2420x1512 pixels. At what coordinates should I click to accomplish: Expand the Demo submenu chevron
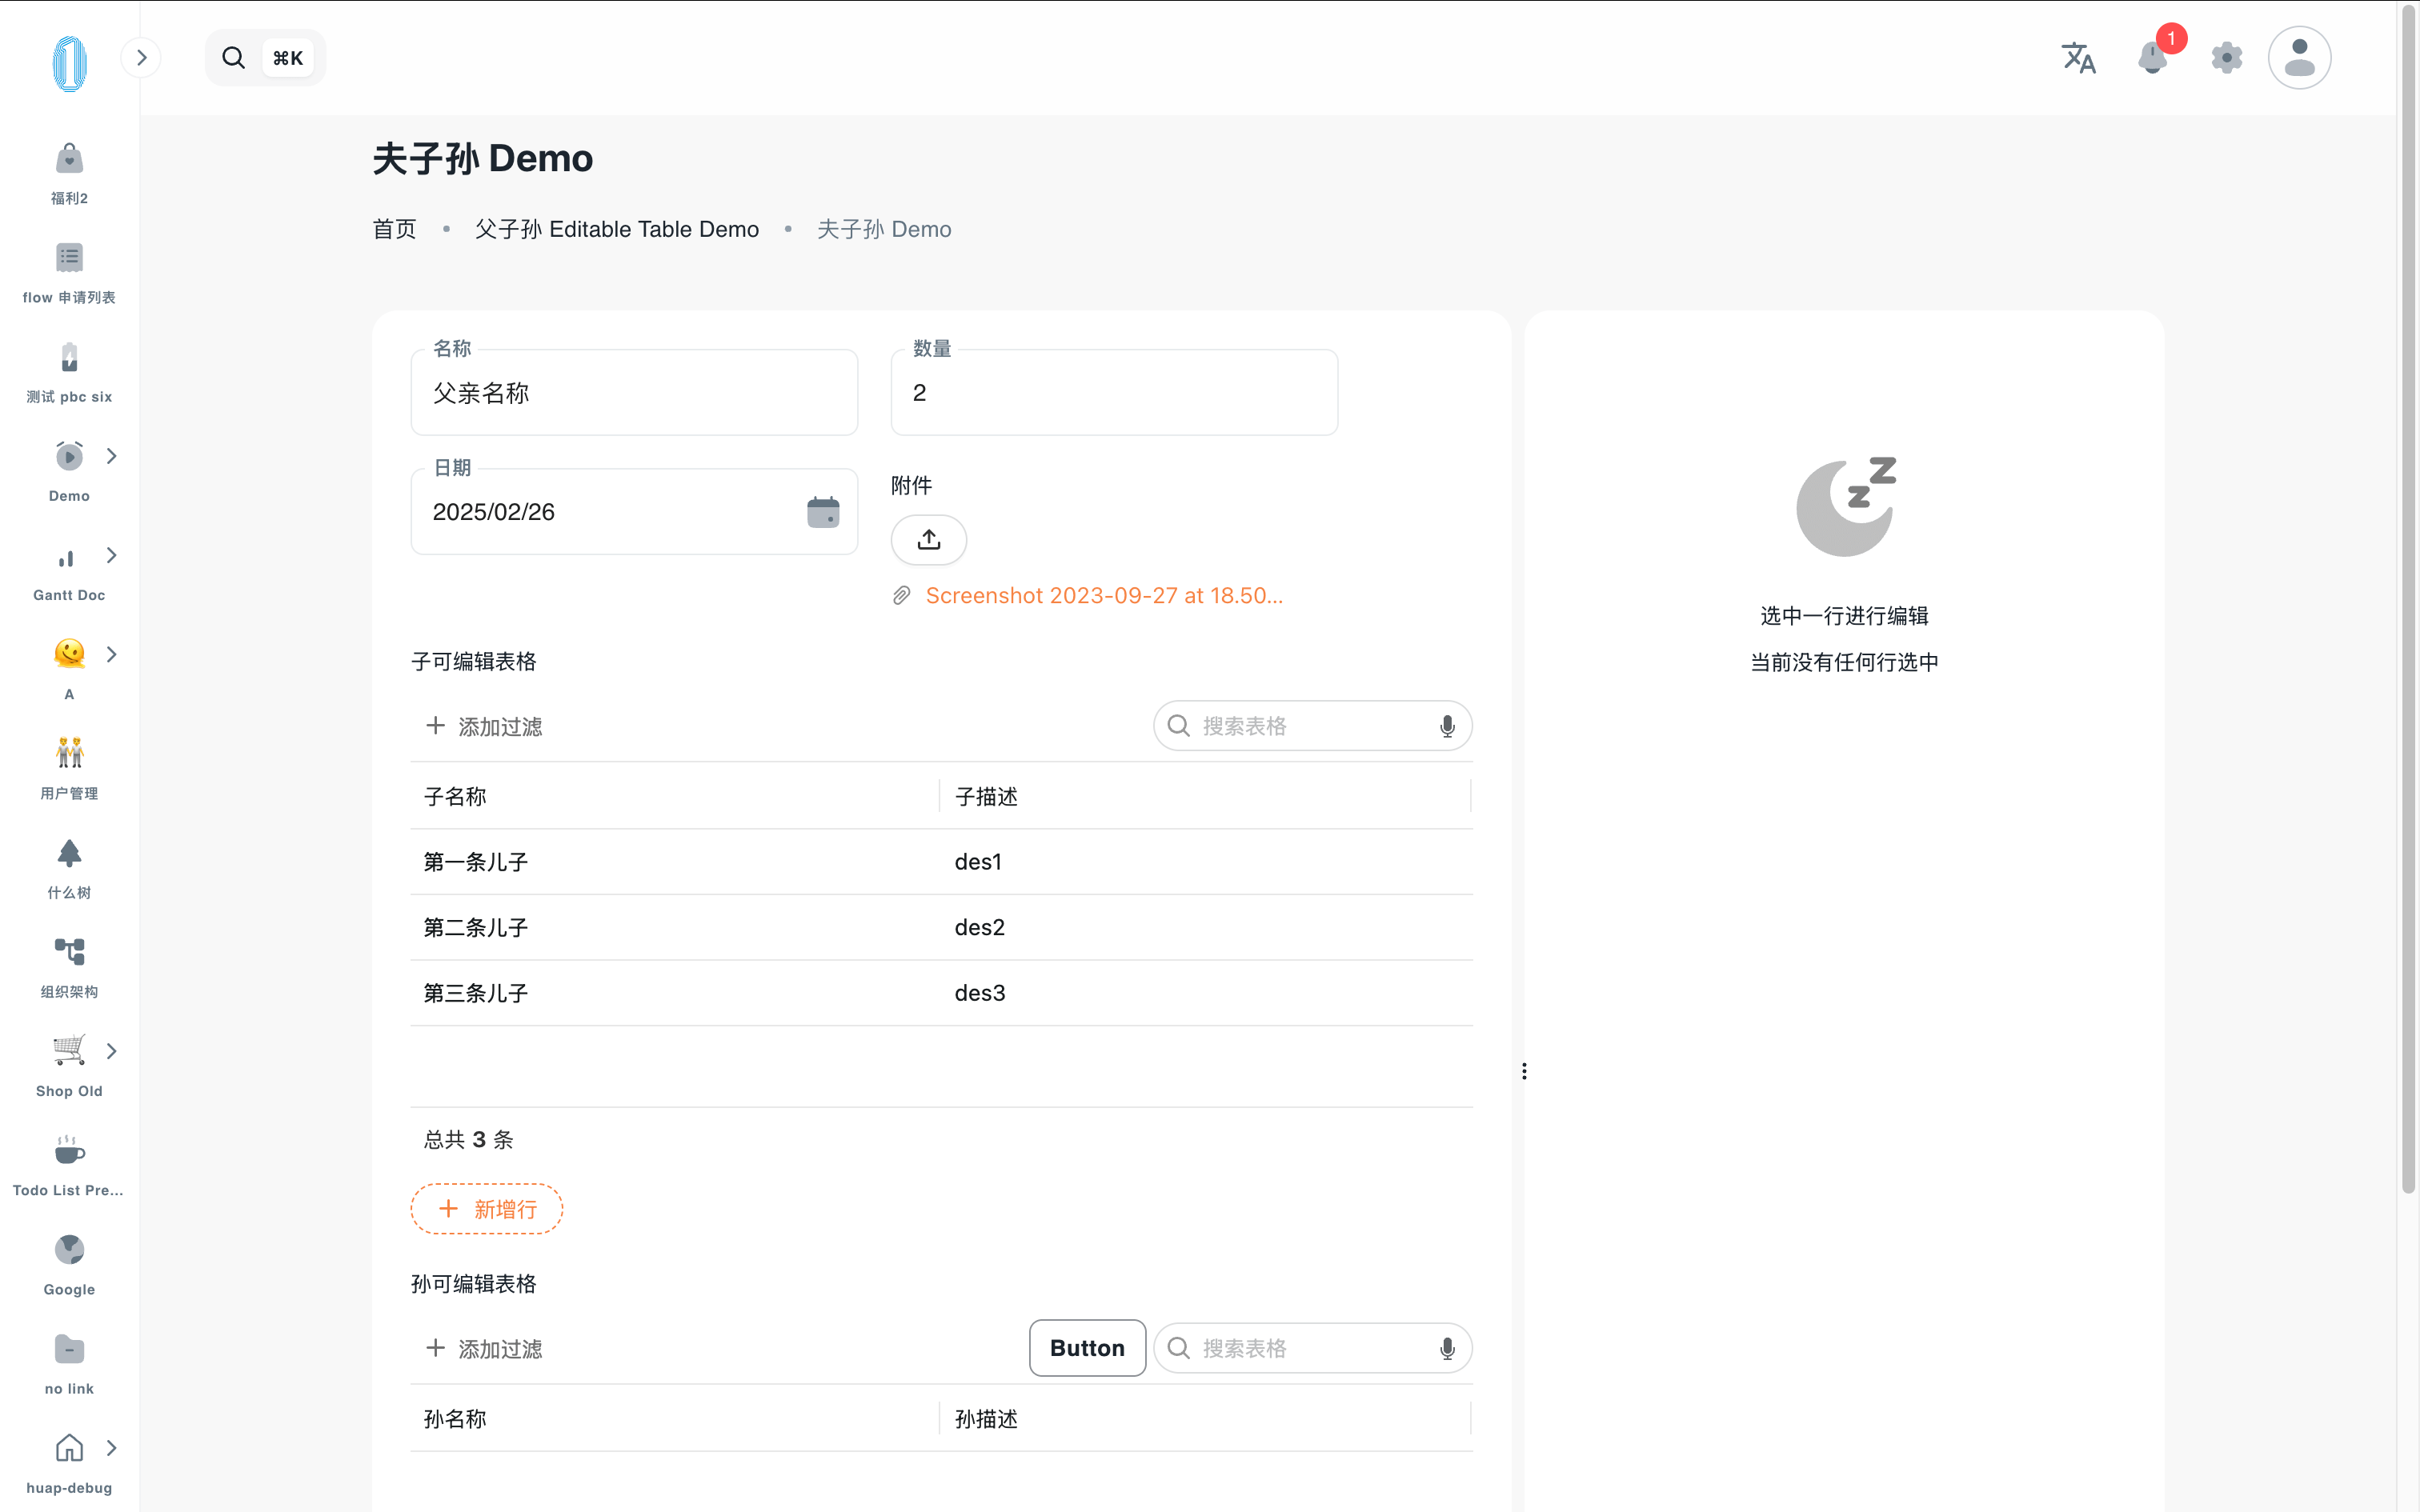111,456
